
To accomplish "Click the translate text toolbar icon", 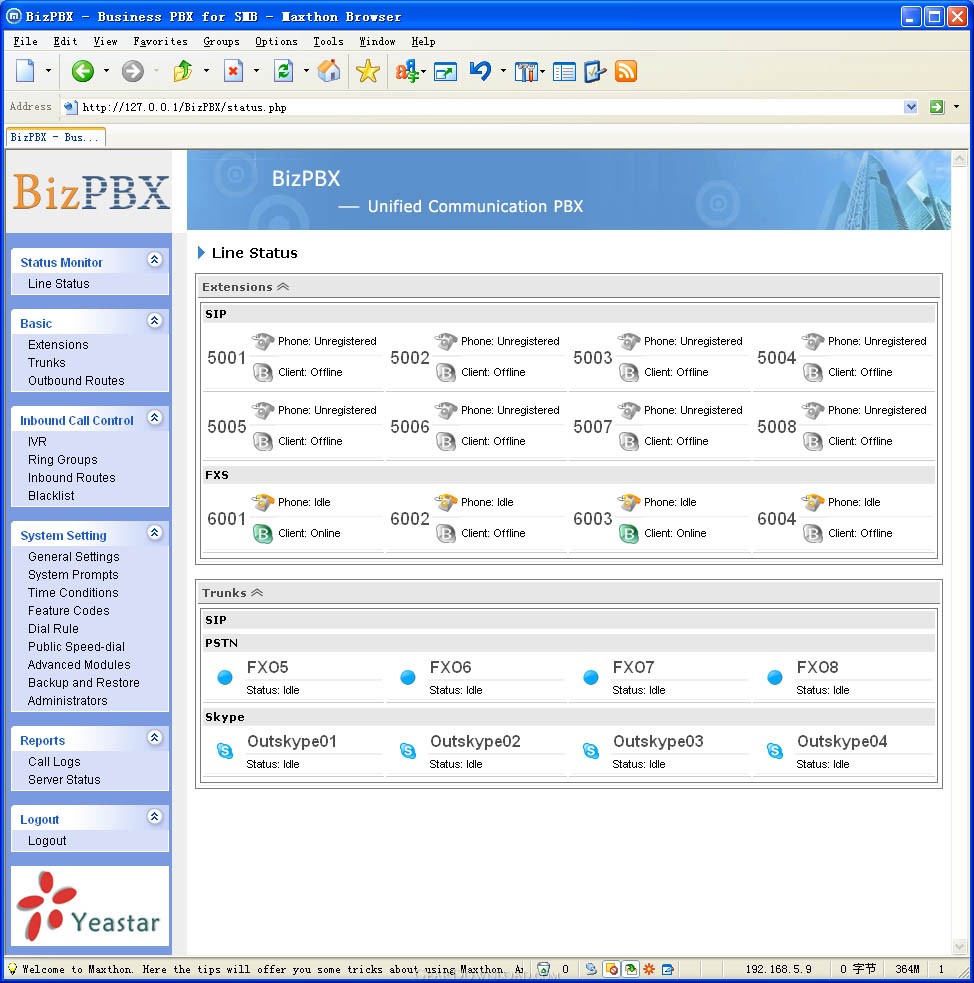I will point(407,71).
